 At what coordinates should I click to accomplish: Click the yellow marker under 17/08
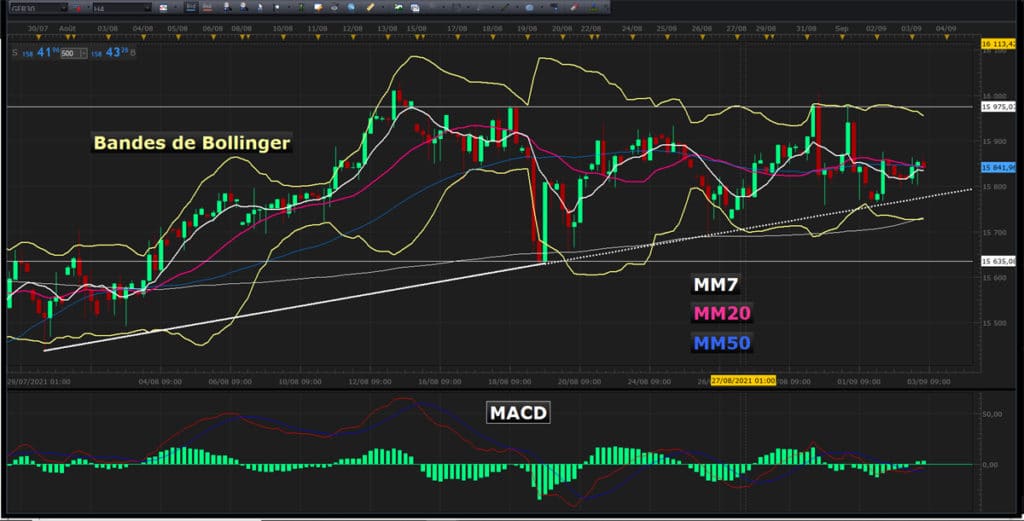458,37
